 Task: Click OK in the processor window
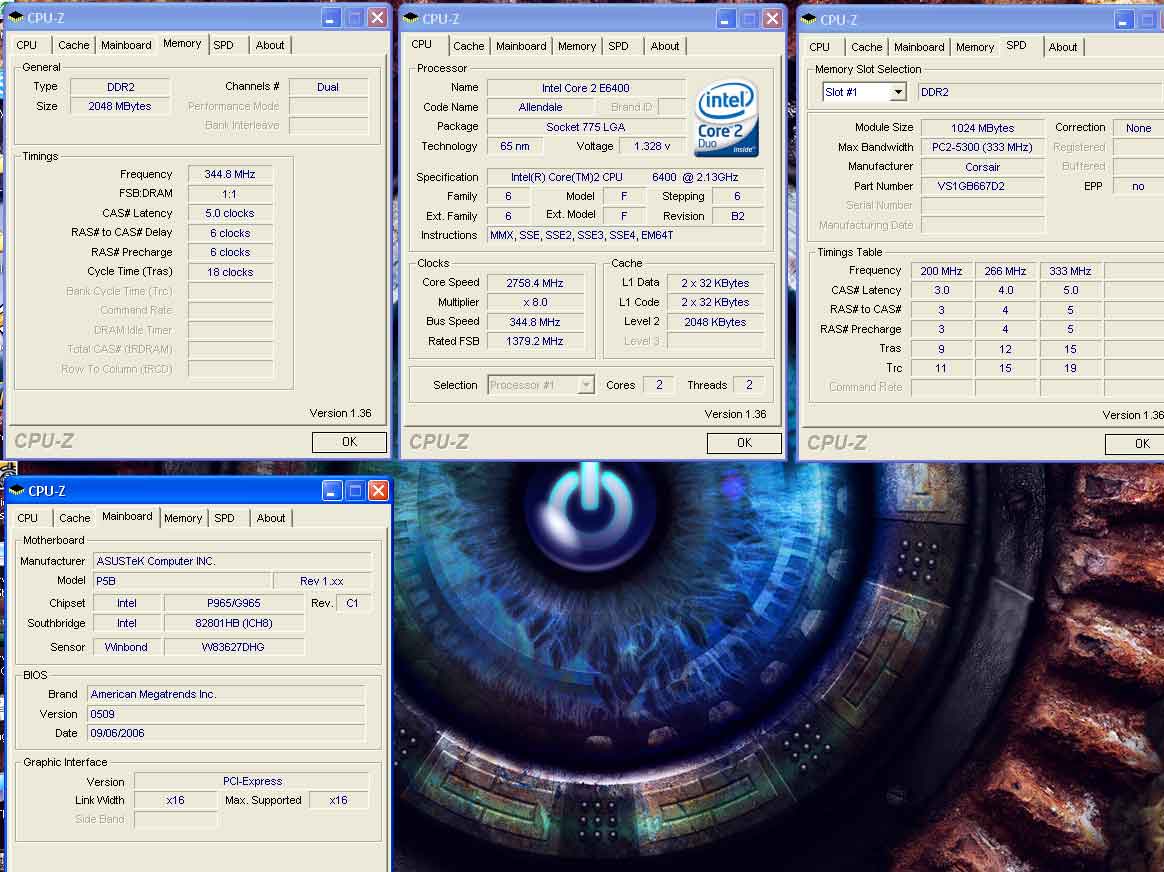pos(745,443)
